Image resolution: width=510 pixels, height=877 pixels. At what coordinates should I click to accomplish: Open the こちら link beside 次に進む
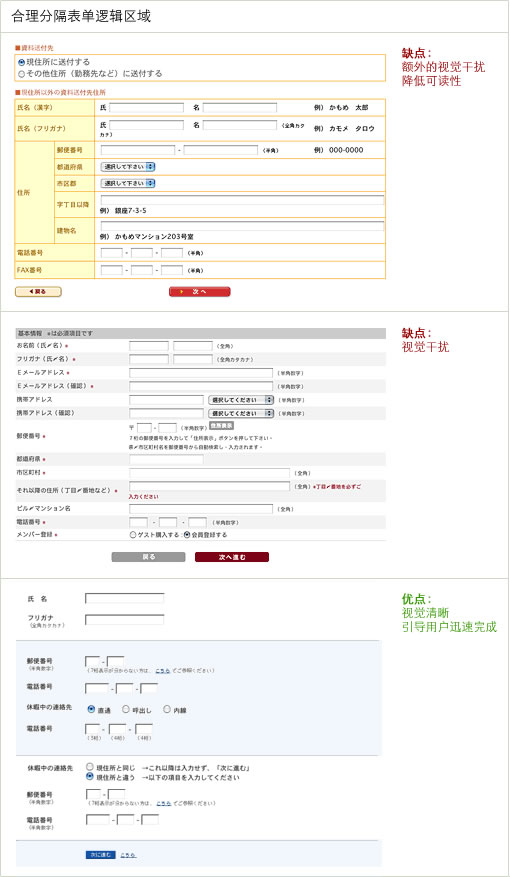click(128, 855)
